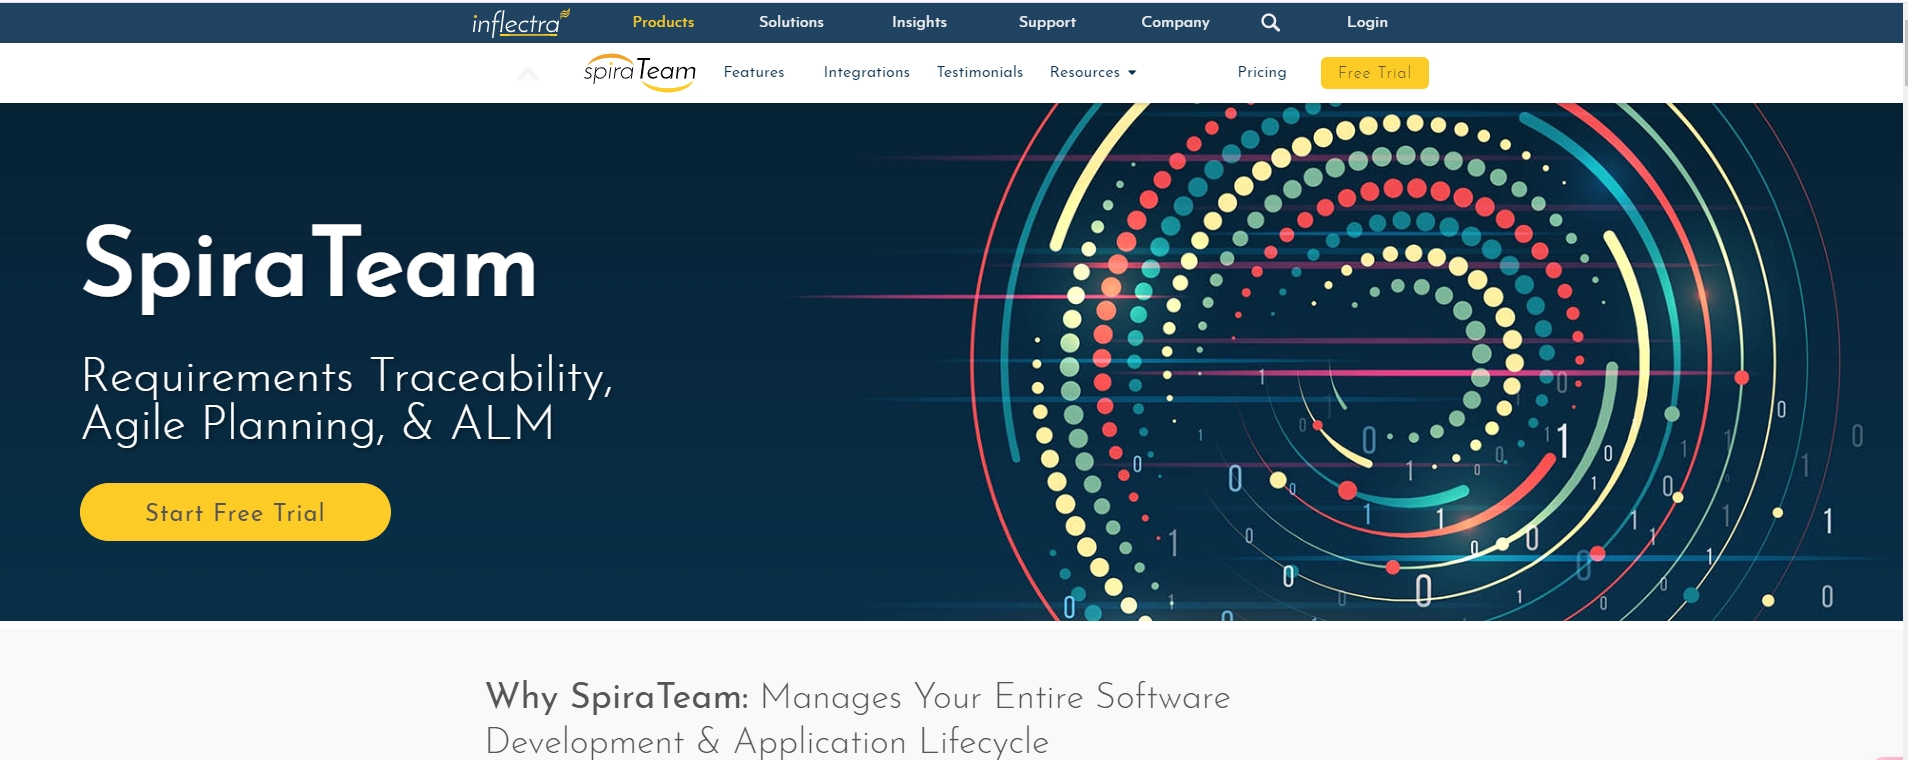
Task: Open the Pricing page
Action: (x=1262, y=72)
